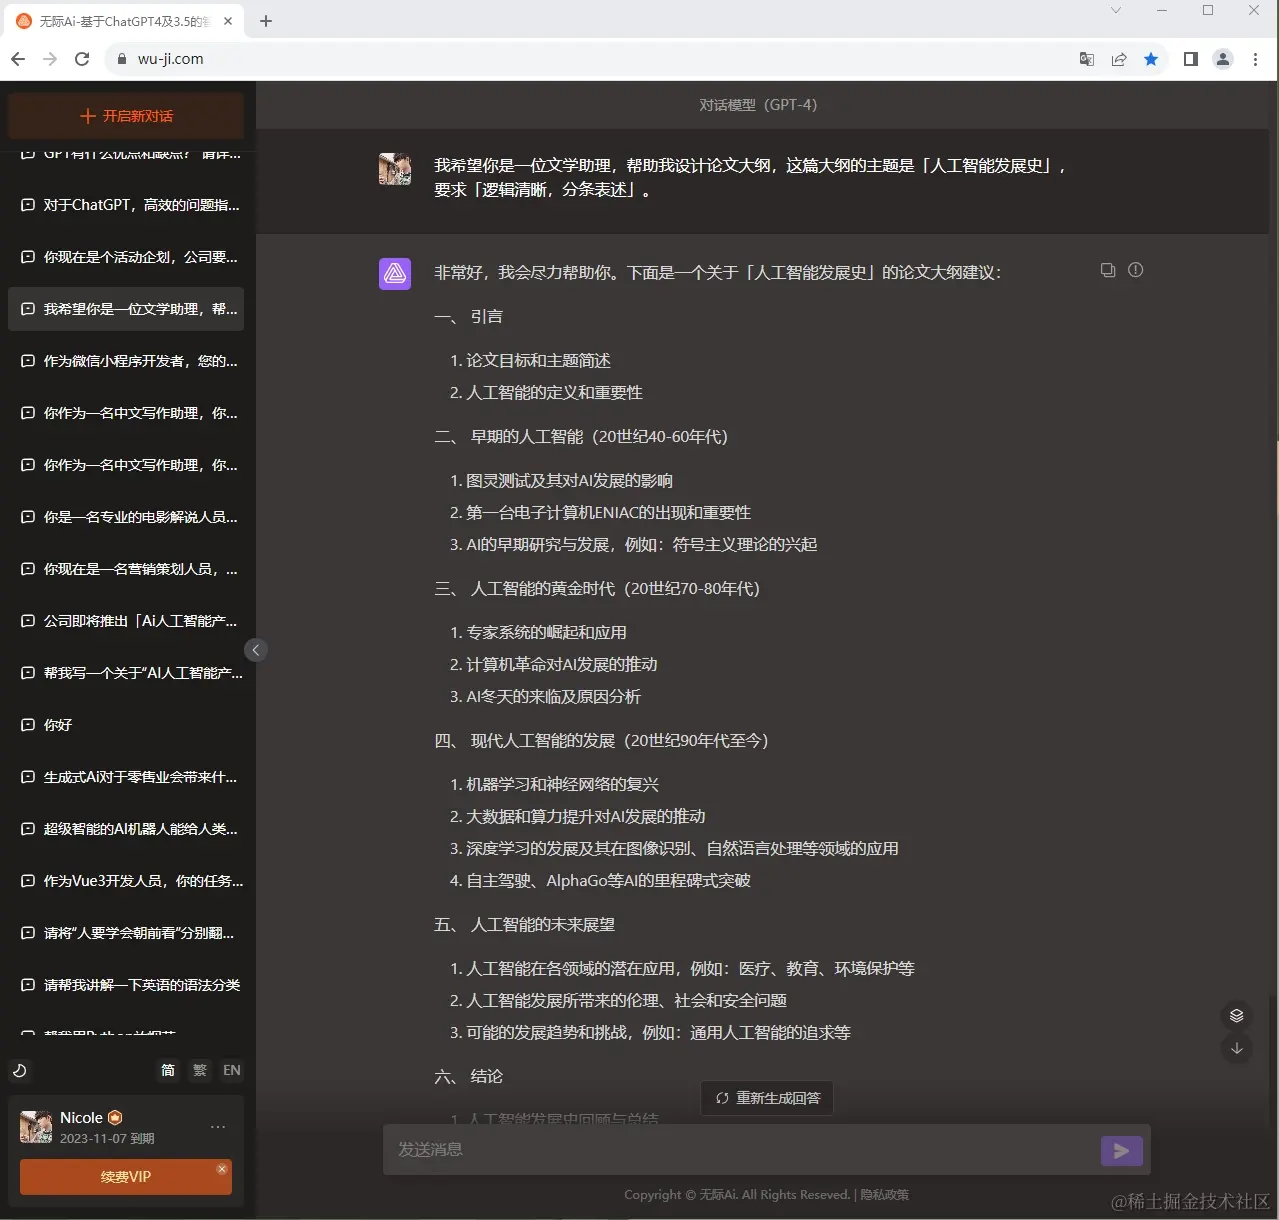Screen dimensions: 1279x1220
Task: Click chat icon beside 你好 conversation
Action: coord(28,725)
